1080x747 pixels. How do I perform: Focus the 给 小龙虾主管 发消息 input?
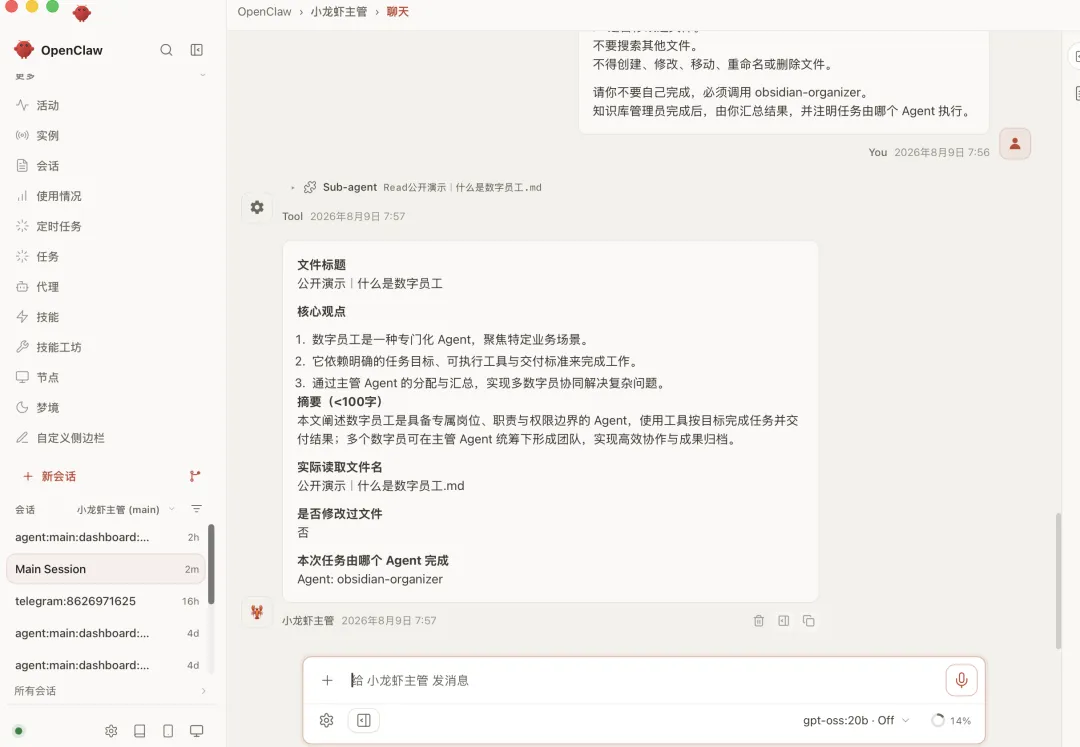tap(645, 680)
